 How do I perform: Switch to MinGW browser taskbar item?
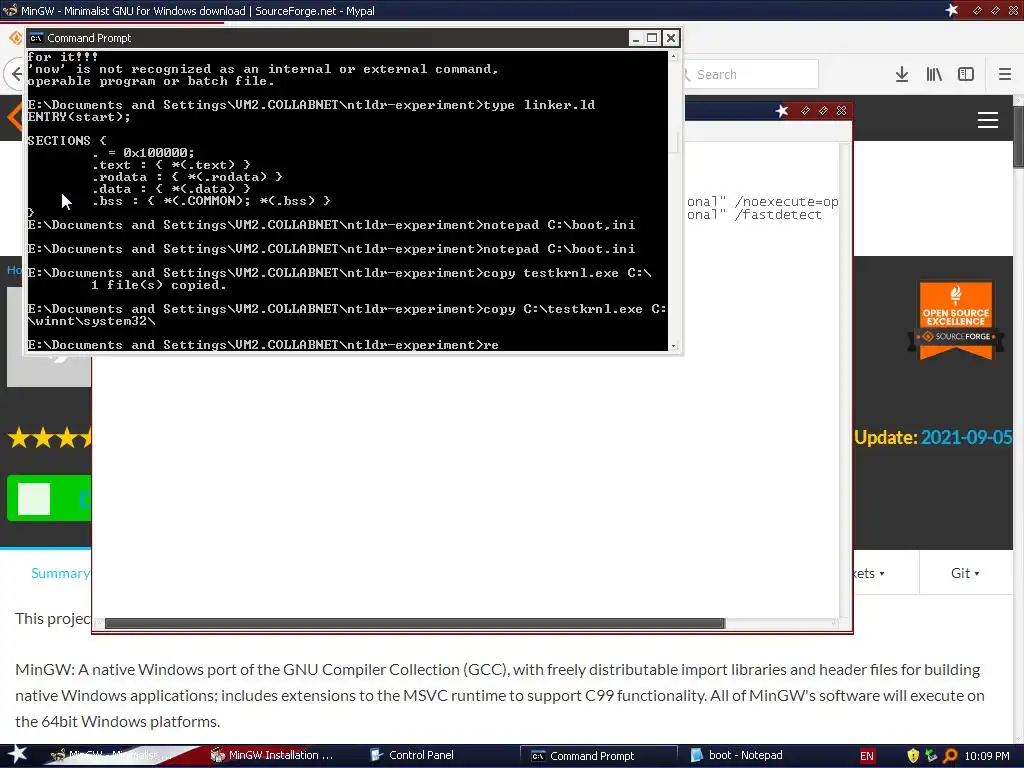tap(114, 755)
